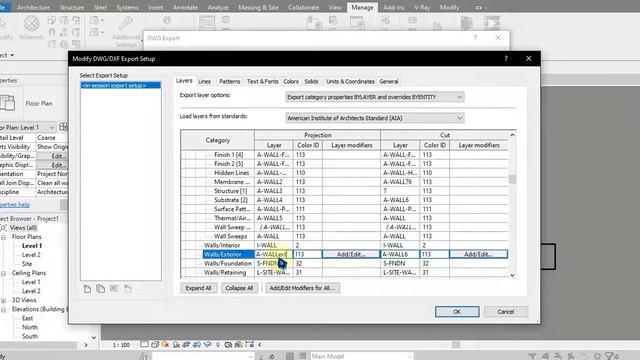Click the Properties help link

15,205
